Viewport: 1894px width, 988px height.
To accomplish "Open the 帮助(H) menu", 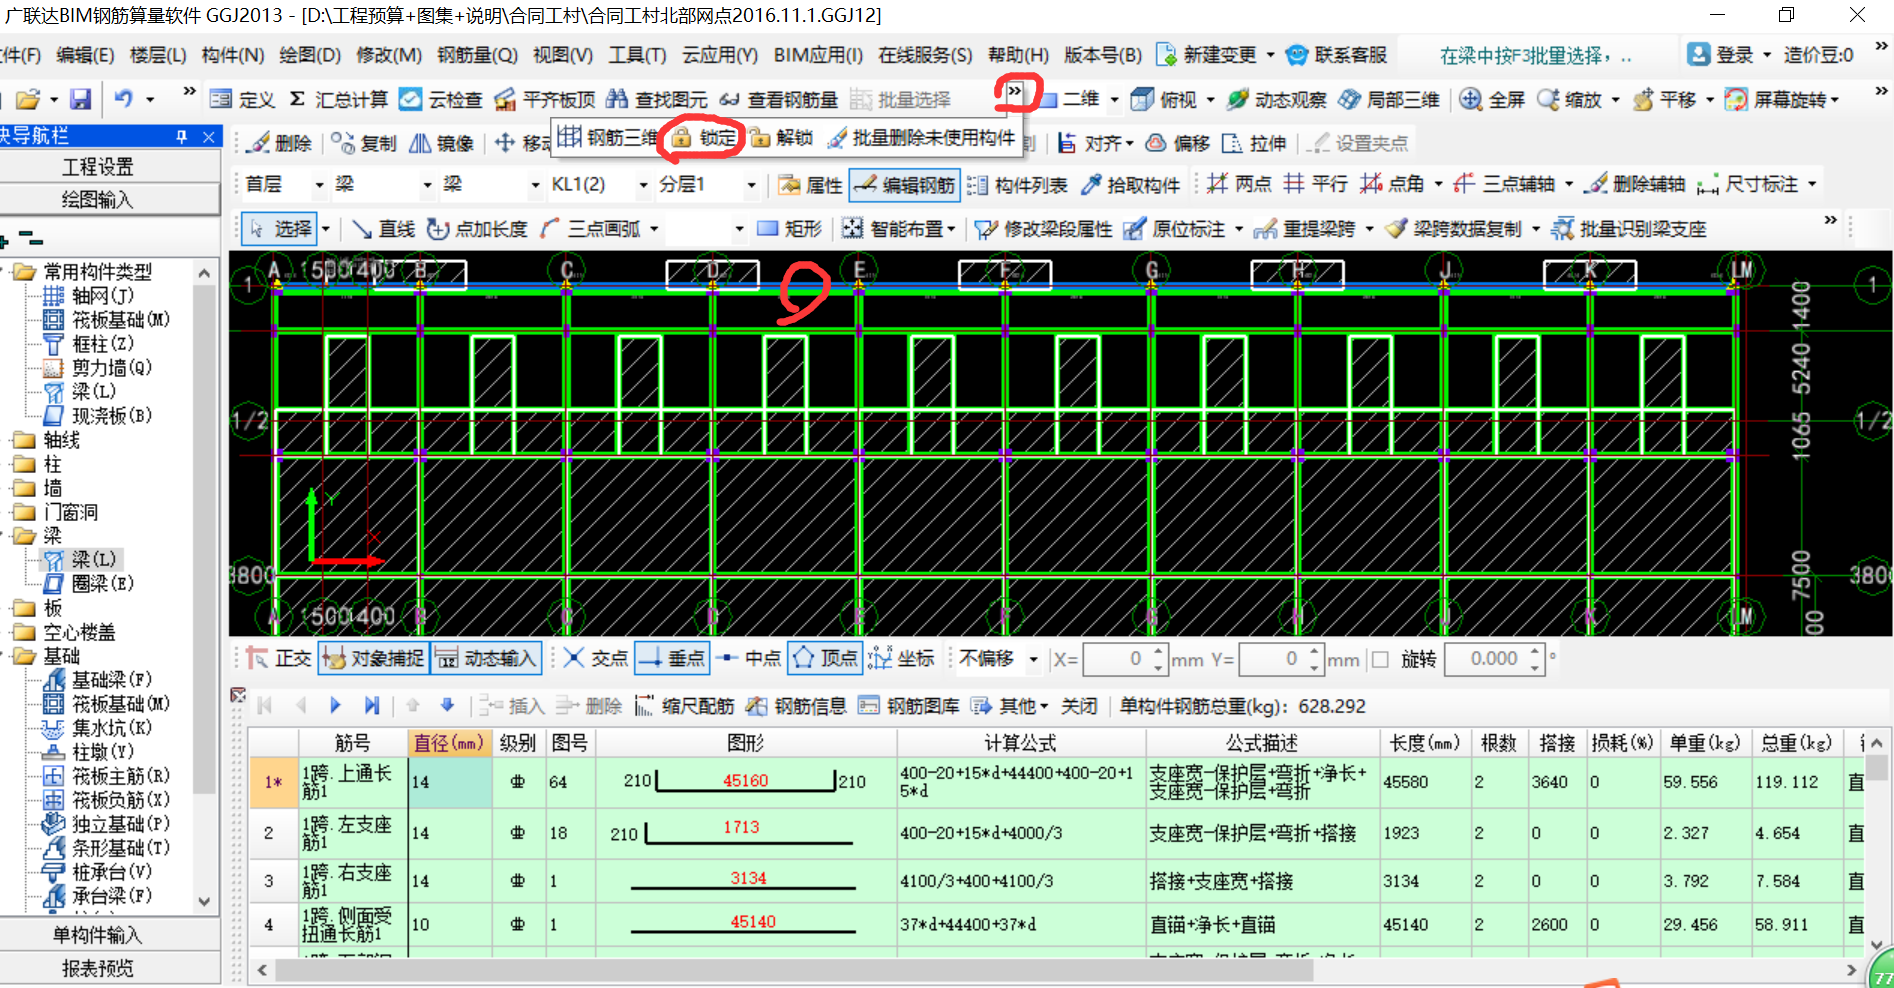I will pyautogui.click(x=1018, y=55).
